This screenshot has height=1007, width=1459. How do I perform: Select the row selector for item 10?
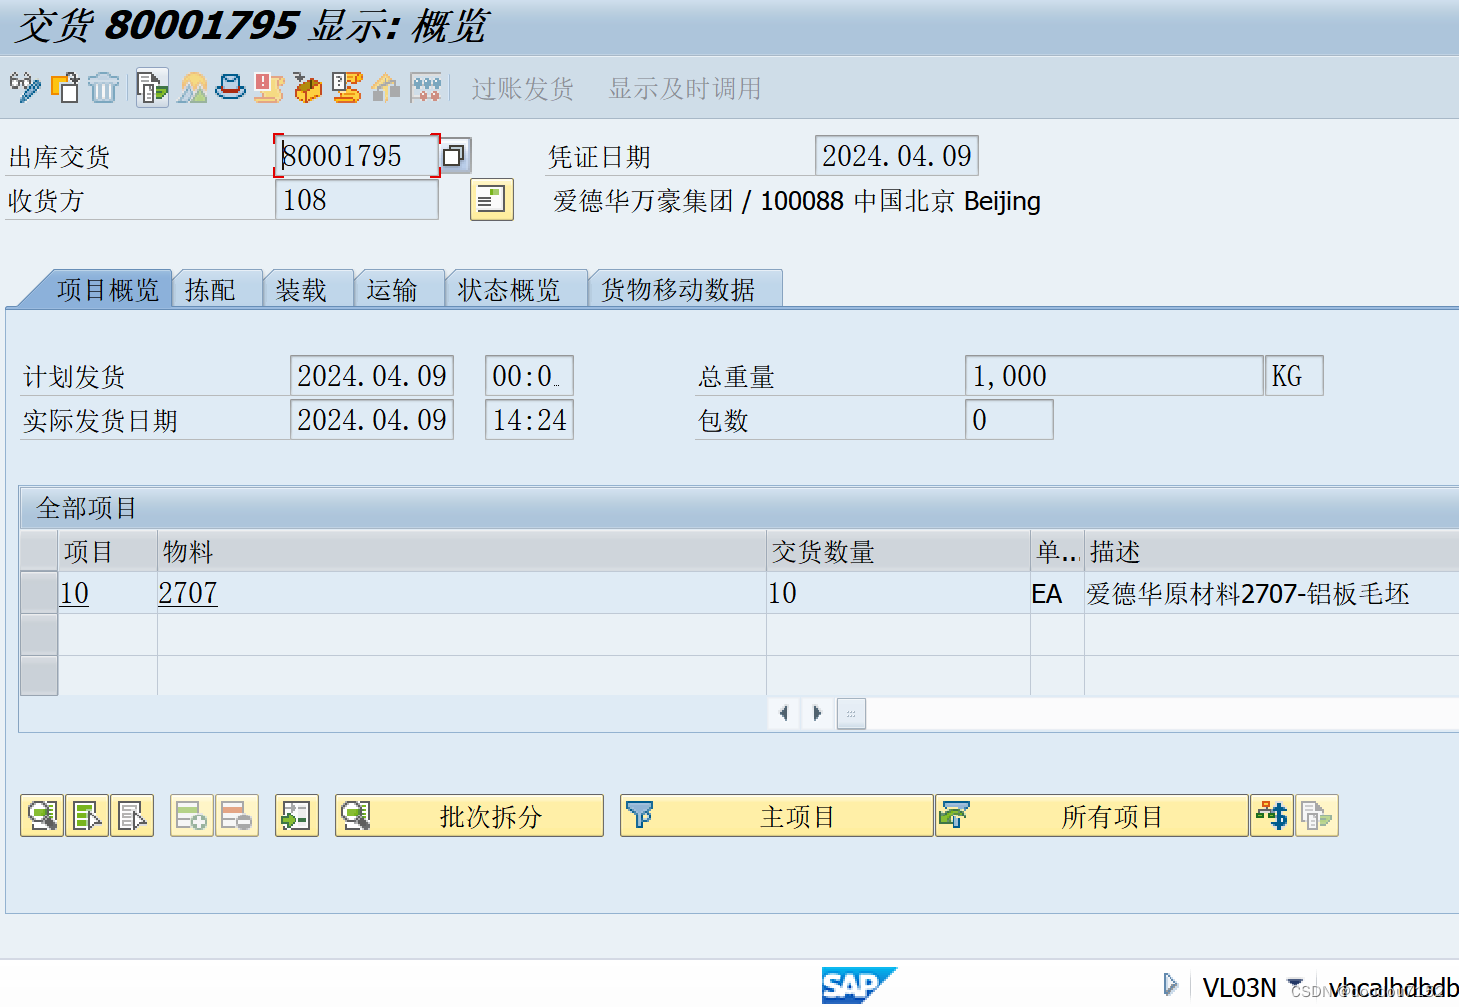point(38,592)
